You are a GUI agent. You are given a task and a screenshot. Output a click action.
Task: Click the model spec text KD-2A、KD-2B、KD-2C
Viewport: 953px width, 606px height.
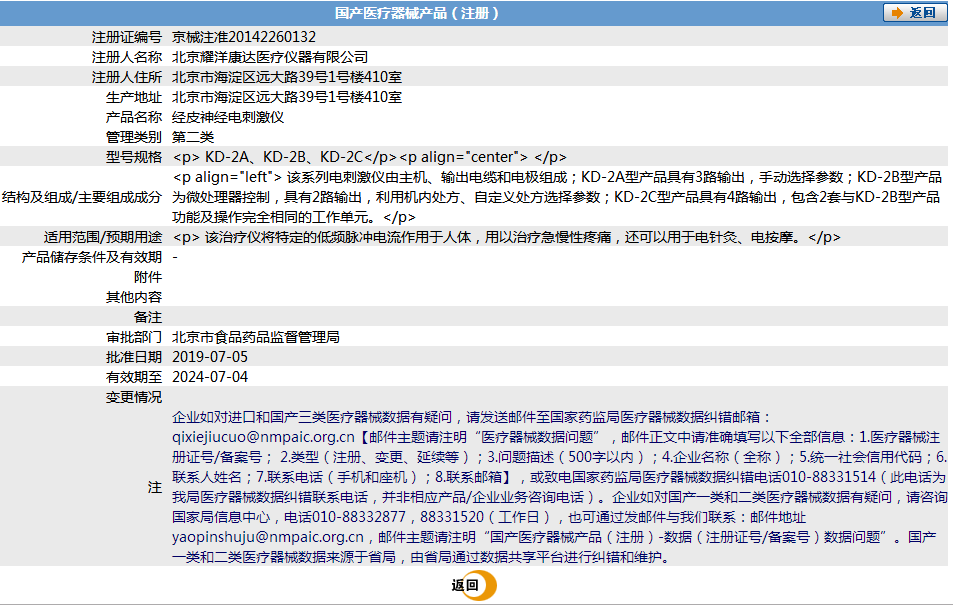click(284, 157)
